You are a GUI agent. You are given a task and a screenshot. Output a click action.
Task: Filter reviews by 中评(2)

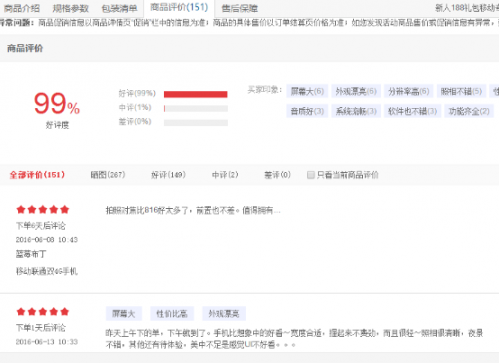click(x=225, y=175)
